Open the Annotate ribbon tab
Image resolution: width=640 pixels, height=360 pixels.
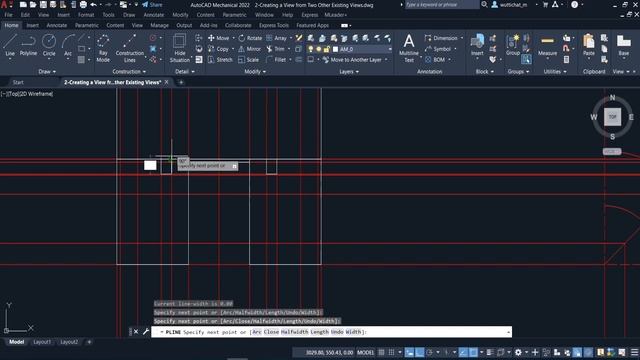(56, 25)
